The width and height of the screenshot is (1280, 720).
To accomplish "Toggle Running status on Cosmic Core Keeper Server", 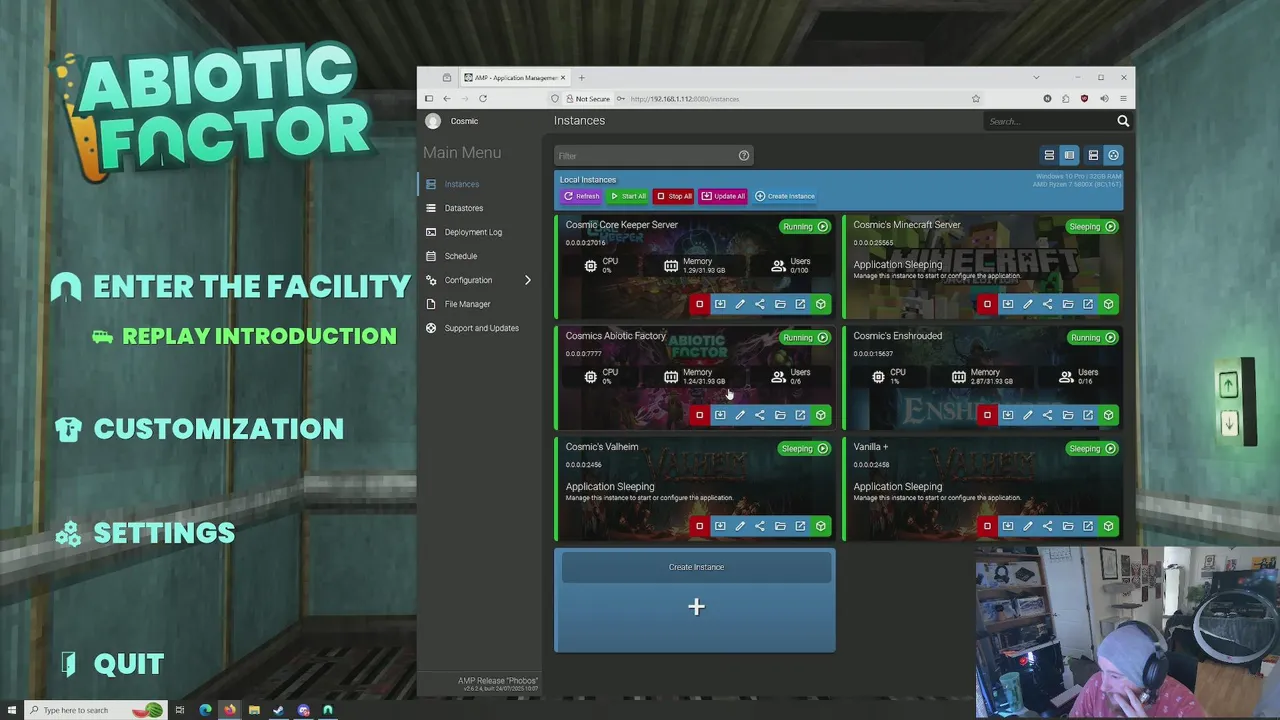I will click(x=806, y=227).
